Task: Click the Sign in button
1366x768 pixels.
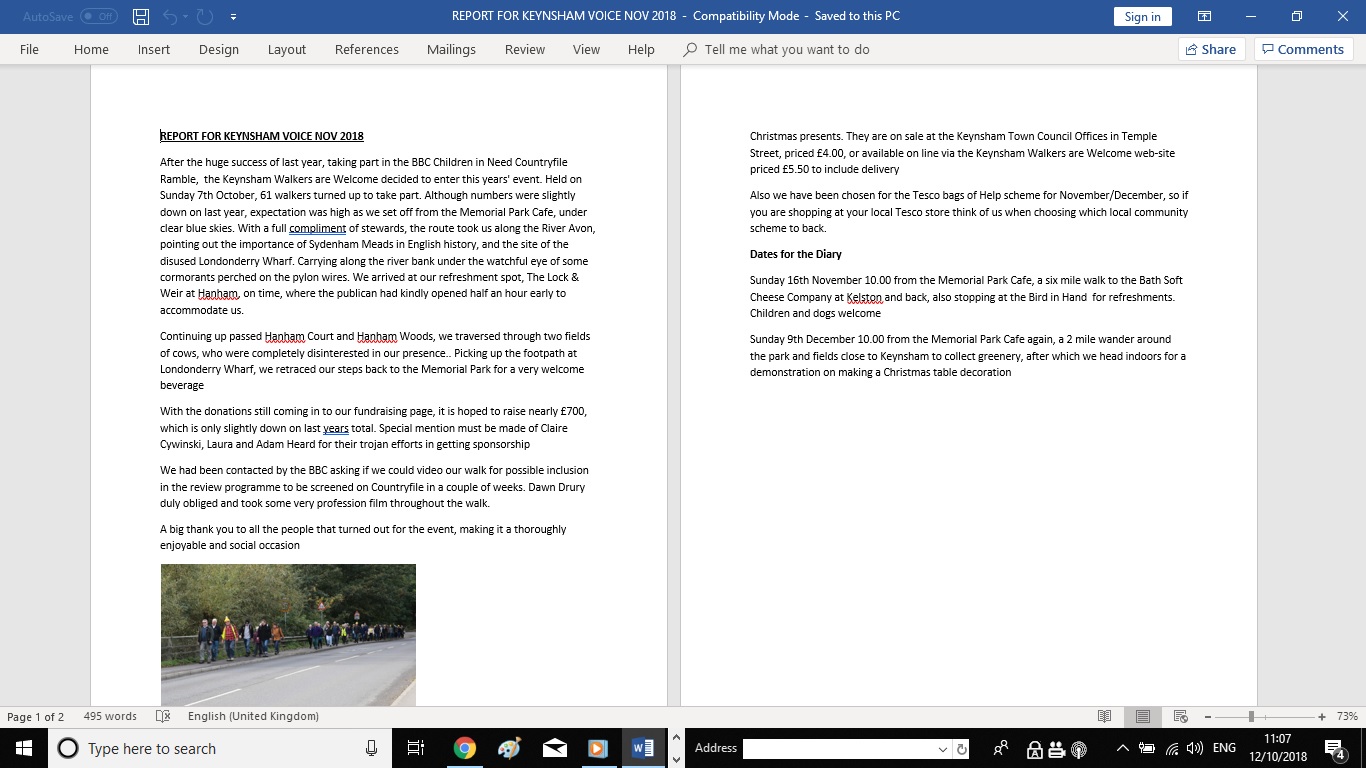Action: [1142, 17]
